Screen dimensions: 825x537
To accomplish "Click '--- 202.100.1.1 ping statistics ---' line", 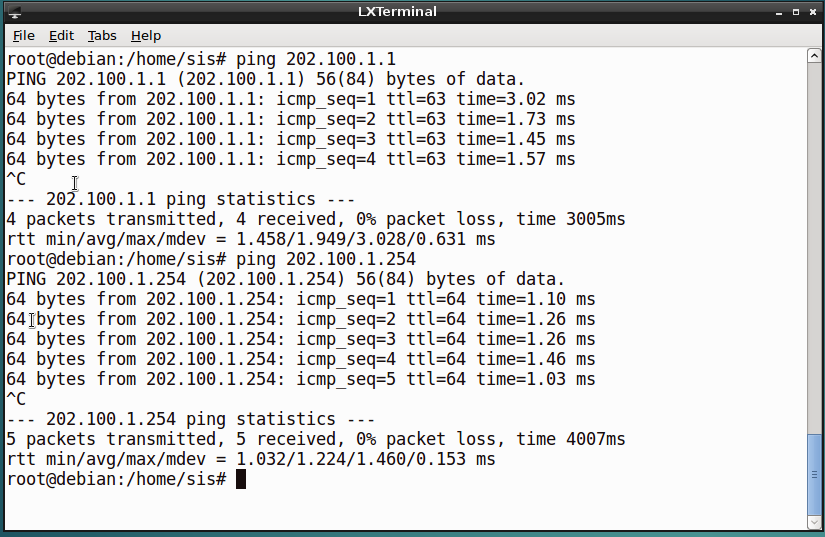I will [181, 199].
